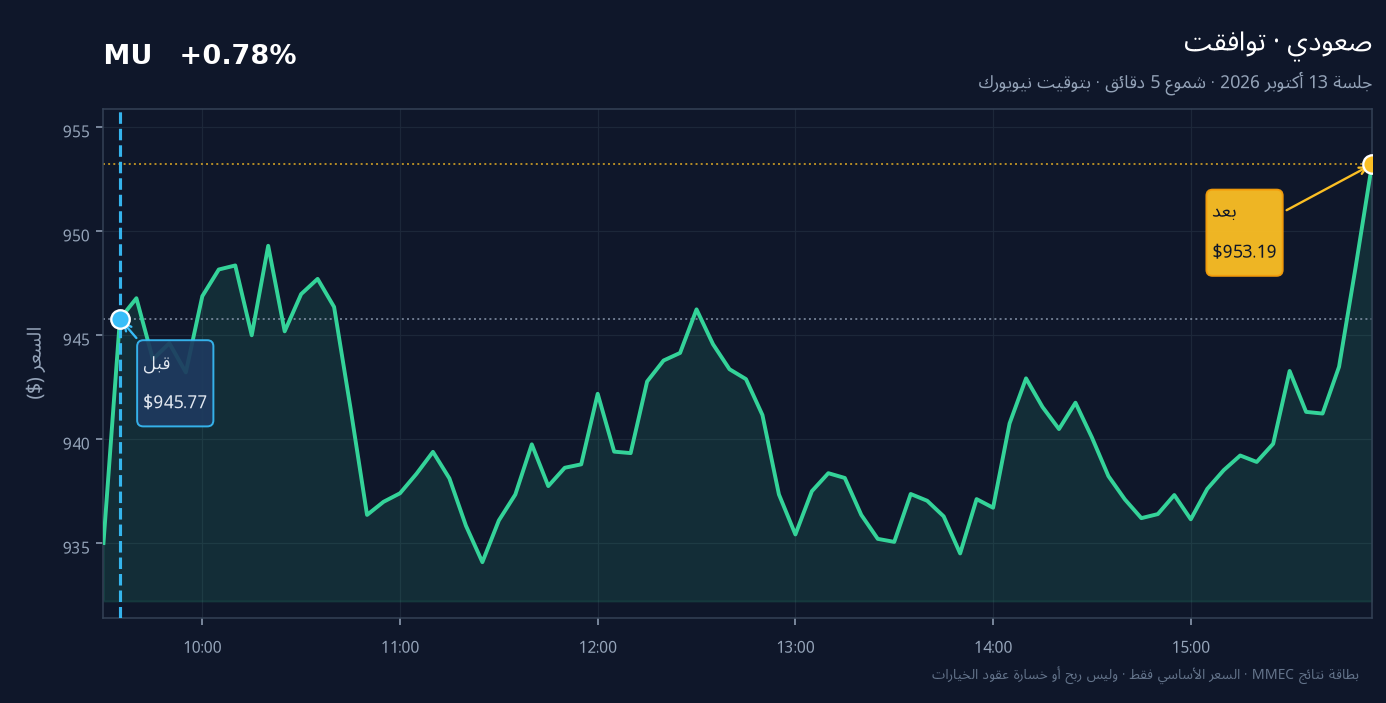This screenshot has height=703, width=1386.
Task: Select the blue "قبل" marker dot
Action: pos(120,319)
